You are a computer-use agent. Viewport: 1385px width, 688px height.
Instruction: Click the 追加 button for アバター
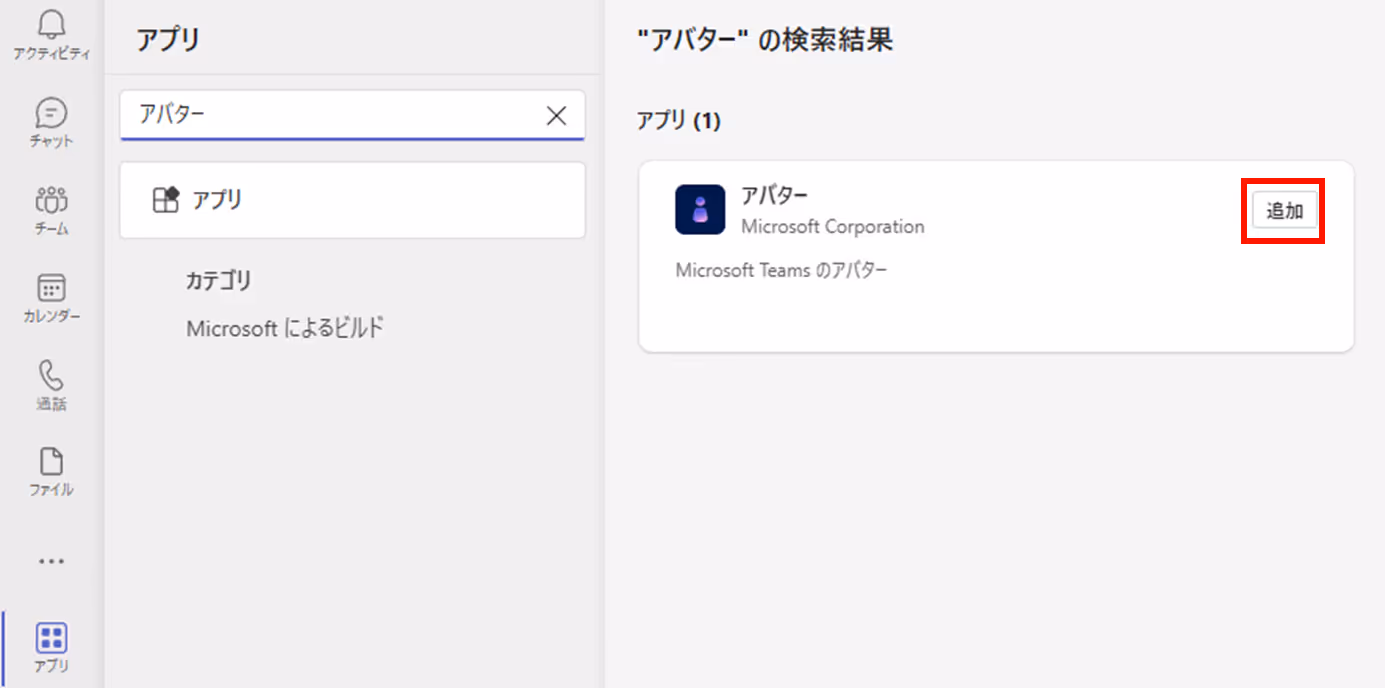tap(1285, 211)
